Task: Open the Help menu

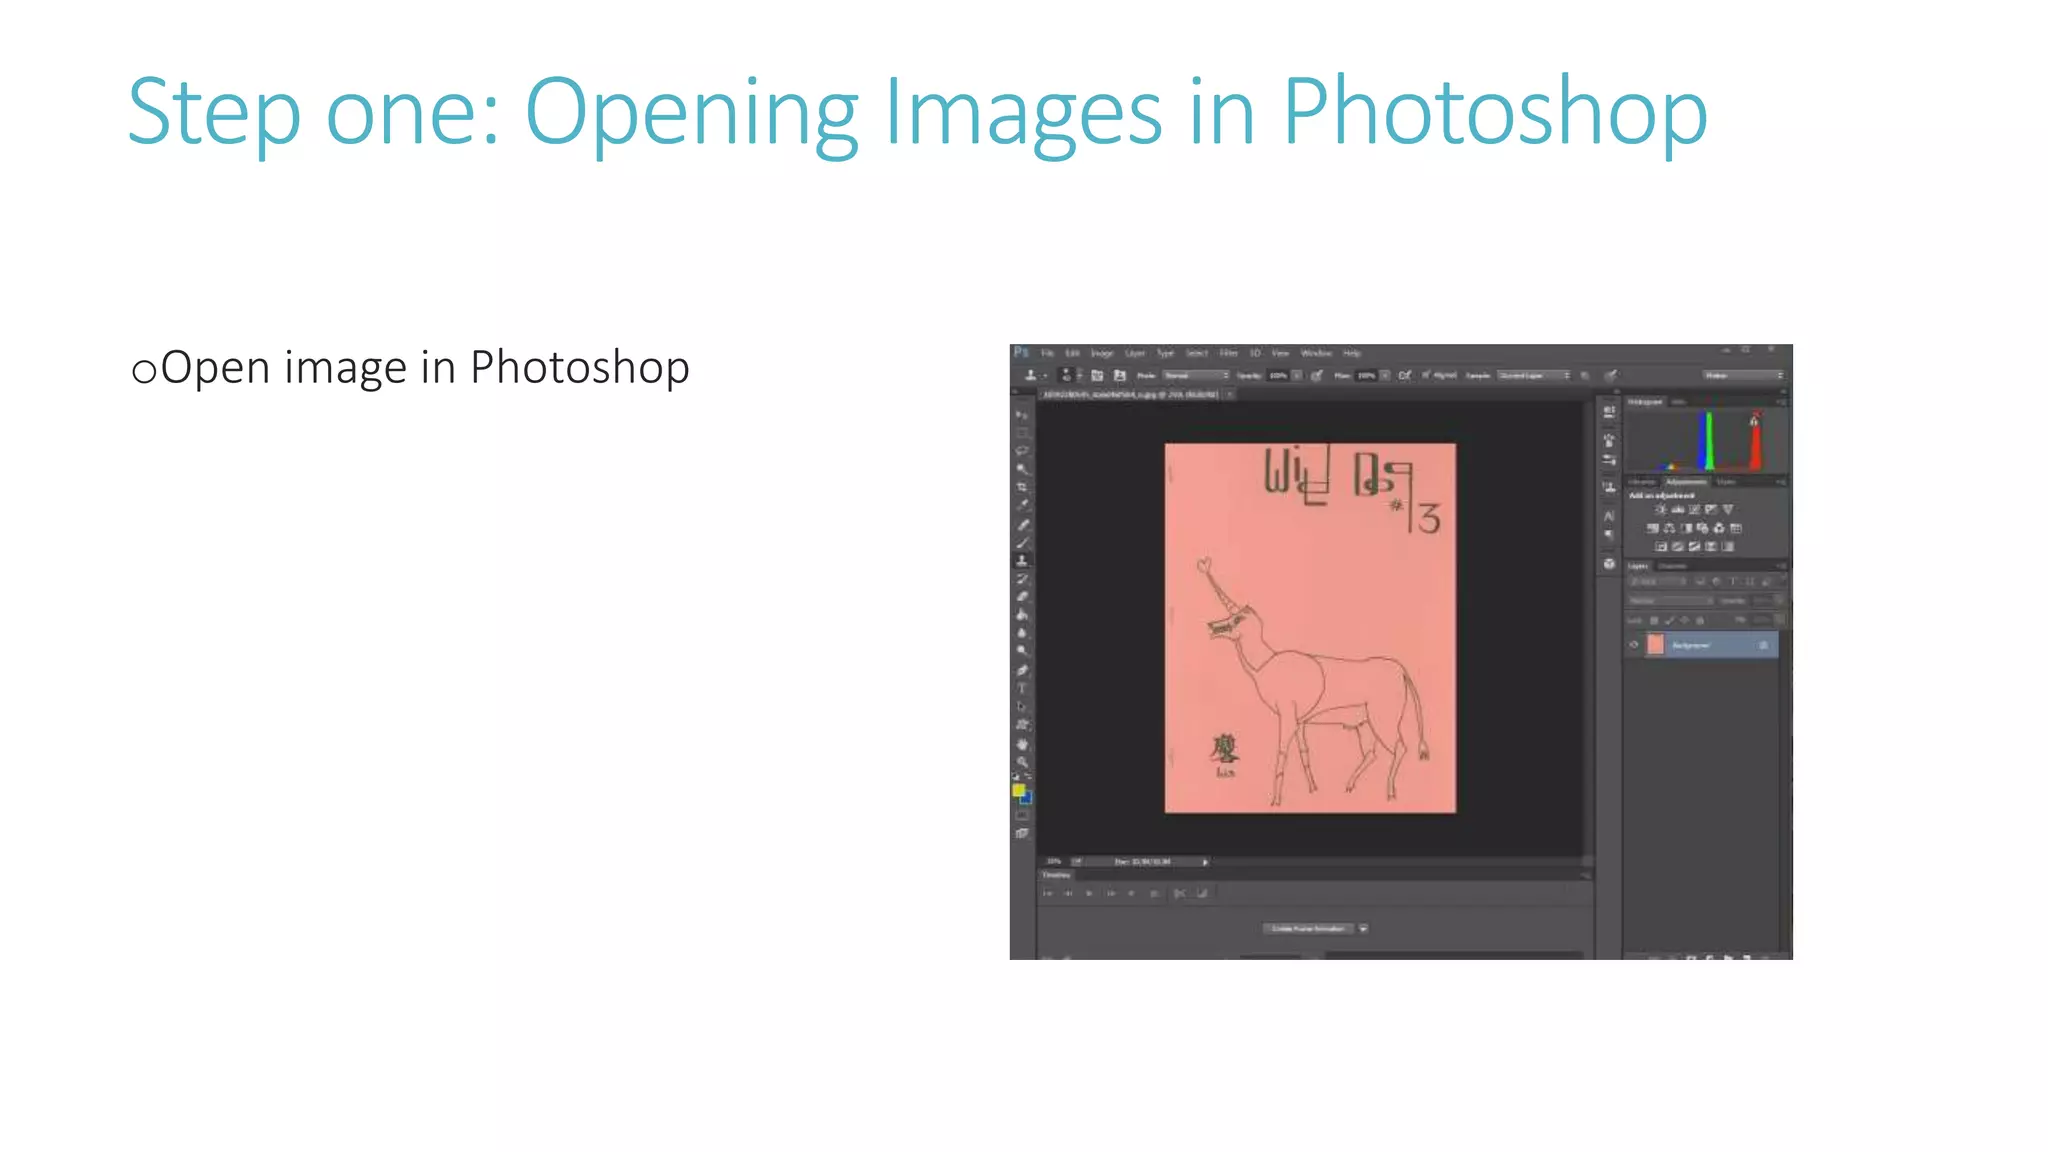Action: click(1352, 353)
